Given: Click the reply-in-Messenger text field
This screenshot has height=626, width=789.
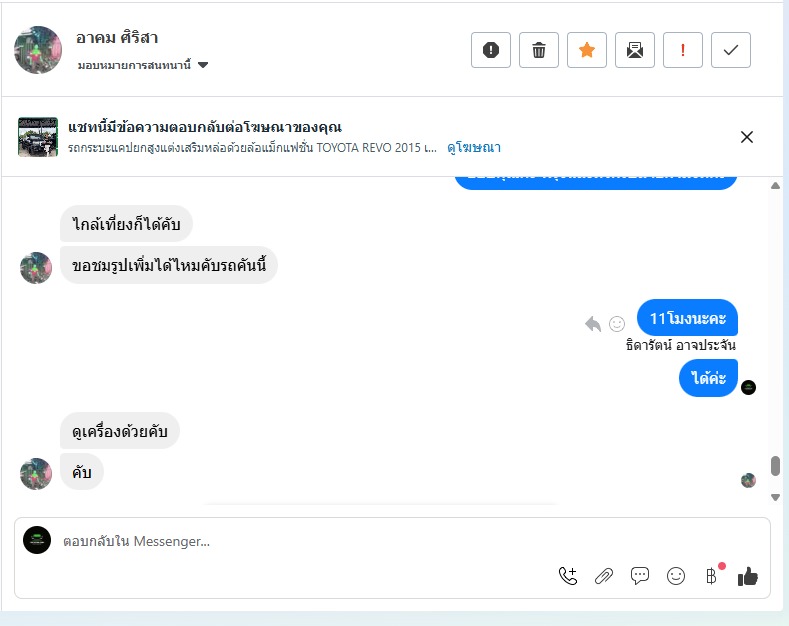Looking at the screenshot, I should click(x=300, y=542).
